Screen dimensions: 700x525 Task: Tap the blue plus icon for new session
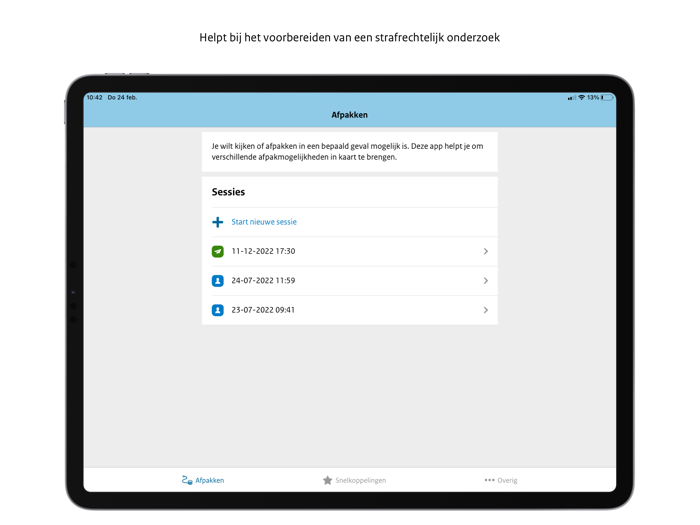(x=217, y=222)
